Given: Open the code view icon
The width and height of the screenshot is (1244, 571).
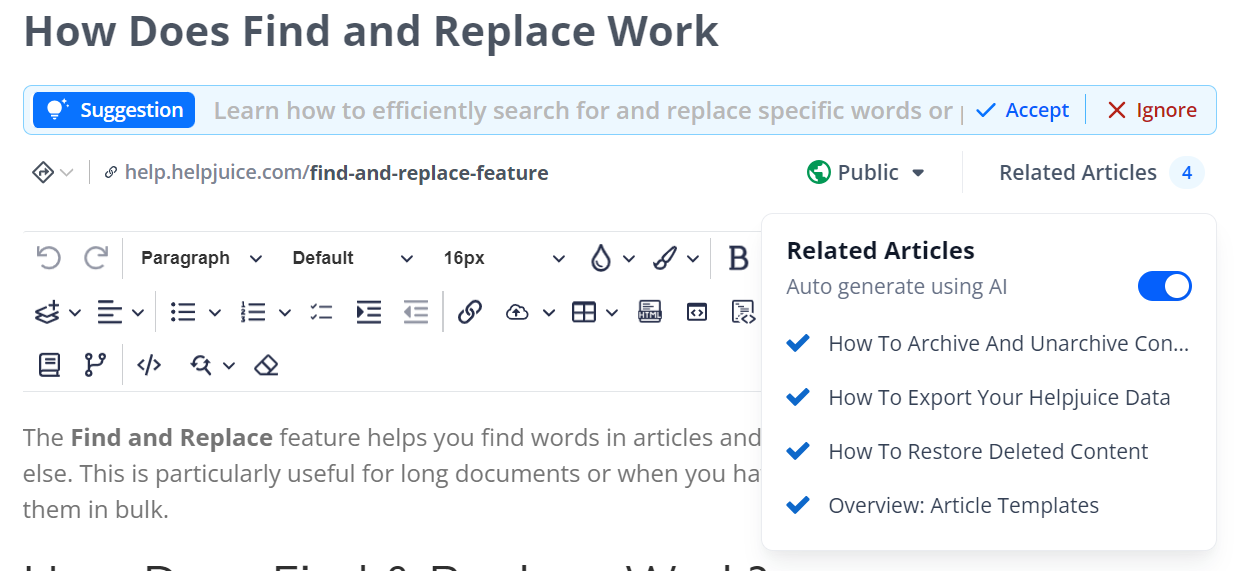Looking at the screenshot, I should click(149, 366).
